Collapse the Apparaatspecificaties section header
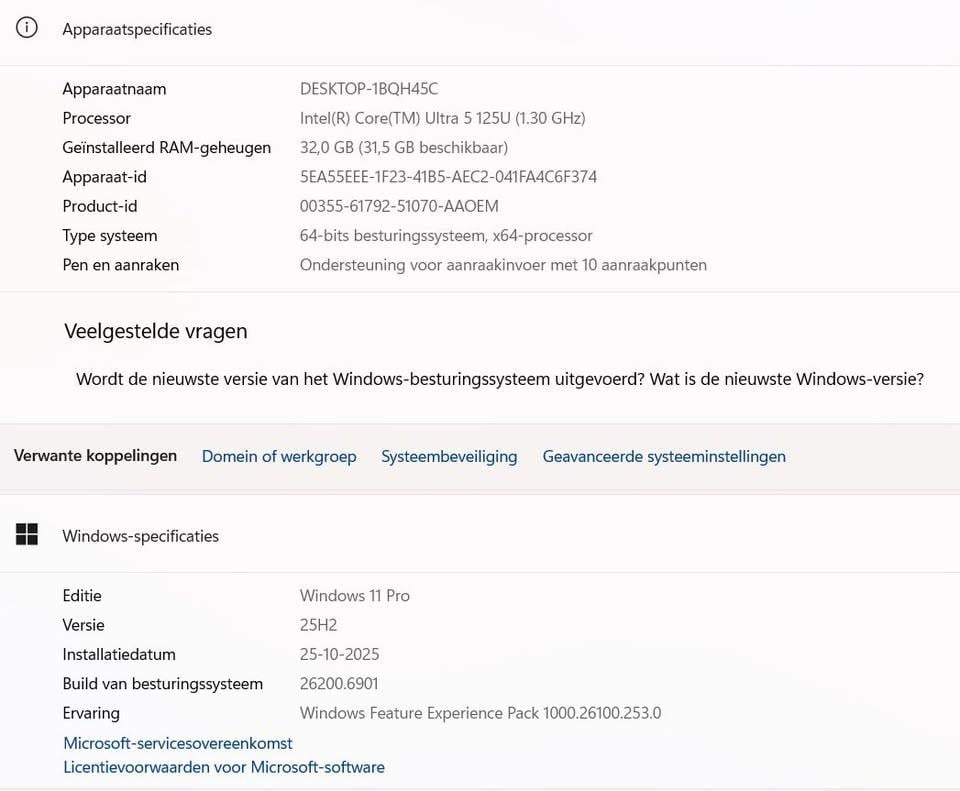The width and height of the screenshot is (960, 791). (135, 28)
